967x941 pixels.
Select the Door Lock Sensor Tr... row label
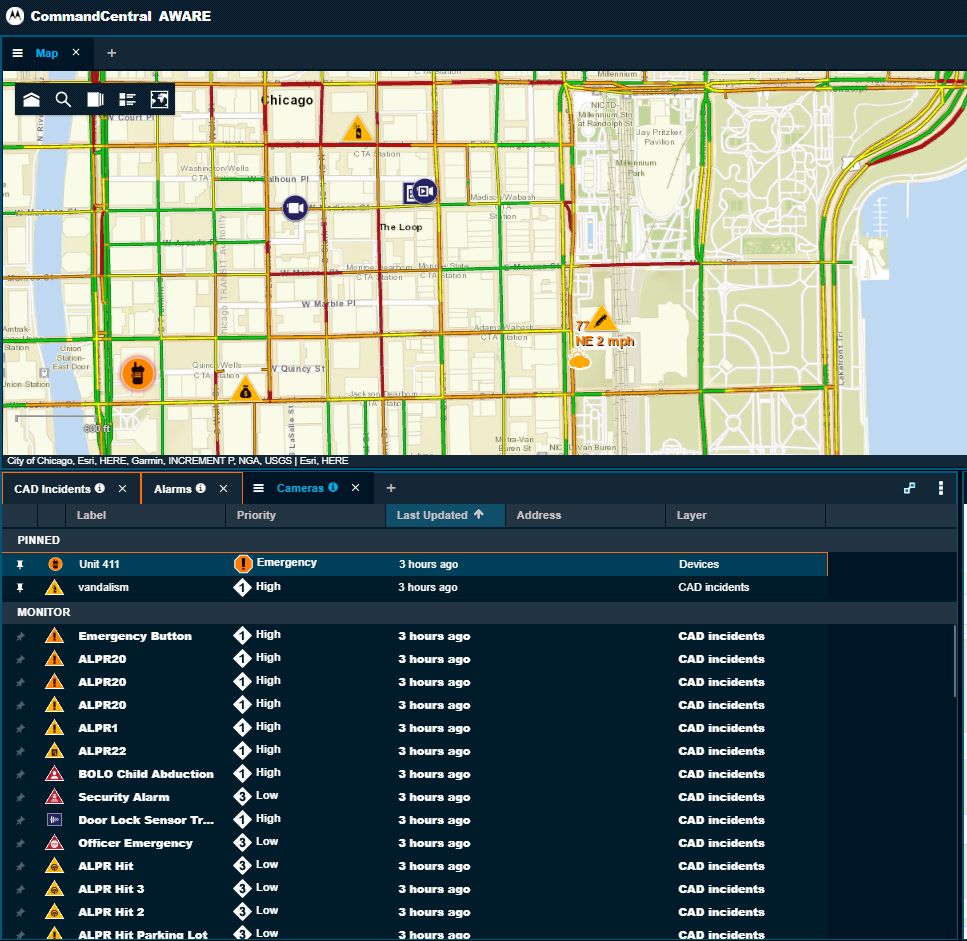point(146,820)
